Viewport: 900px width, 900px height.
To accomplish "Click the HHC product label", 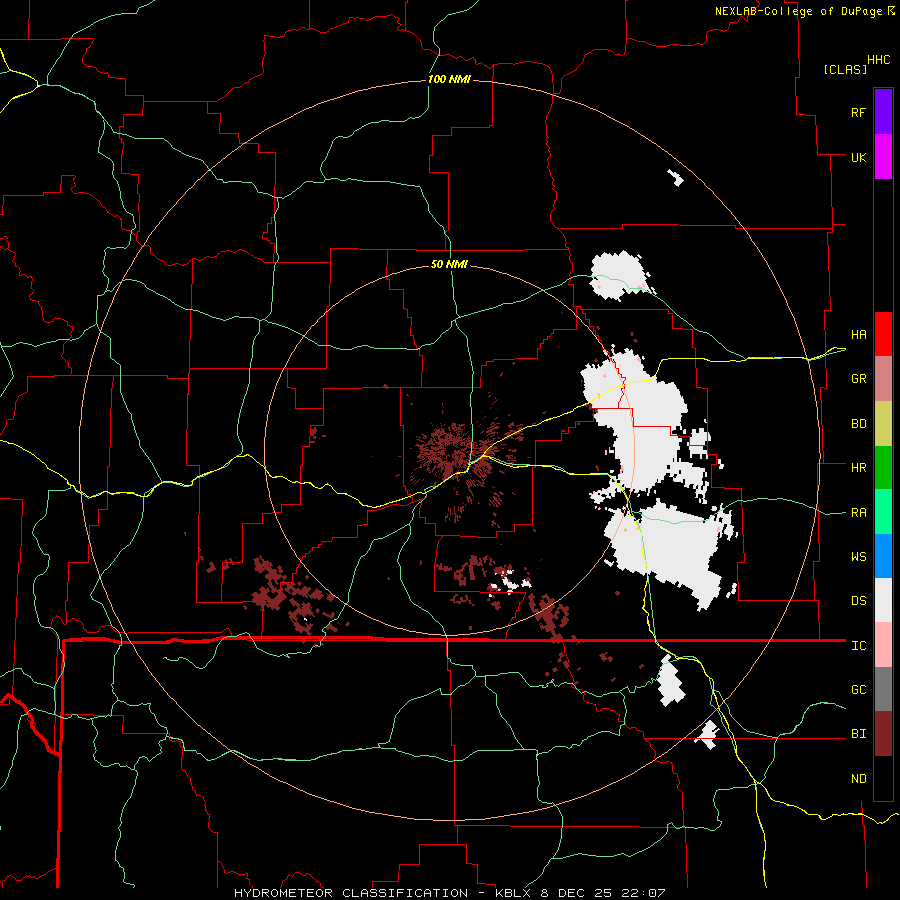I will tap(878, 60).
